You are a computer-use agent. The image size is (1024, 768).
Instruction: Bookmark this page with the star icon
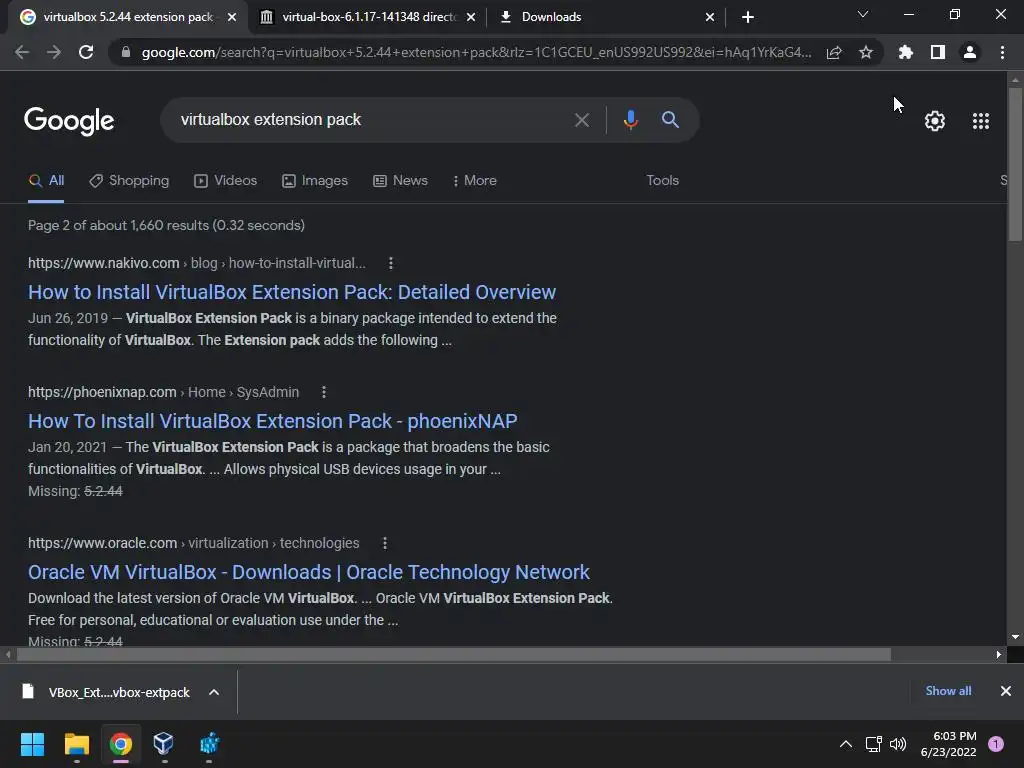click(x=866, y=52)
